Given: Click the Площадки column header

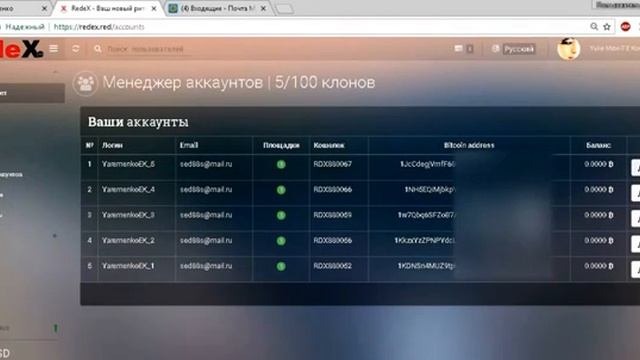Looking at the screenshot, I should (281, 145).
